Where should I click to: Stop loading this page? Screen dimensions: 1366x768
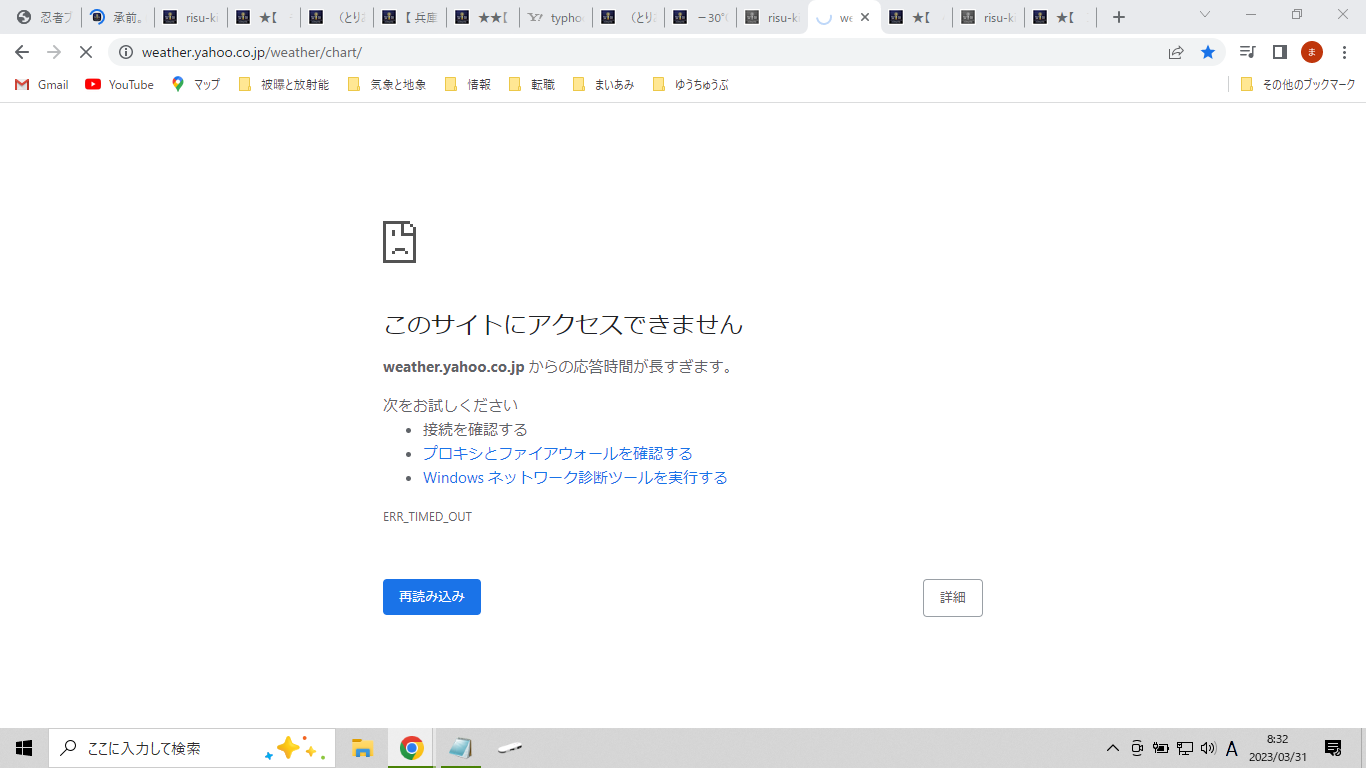coord(86,52)
